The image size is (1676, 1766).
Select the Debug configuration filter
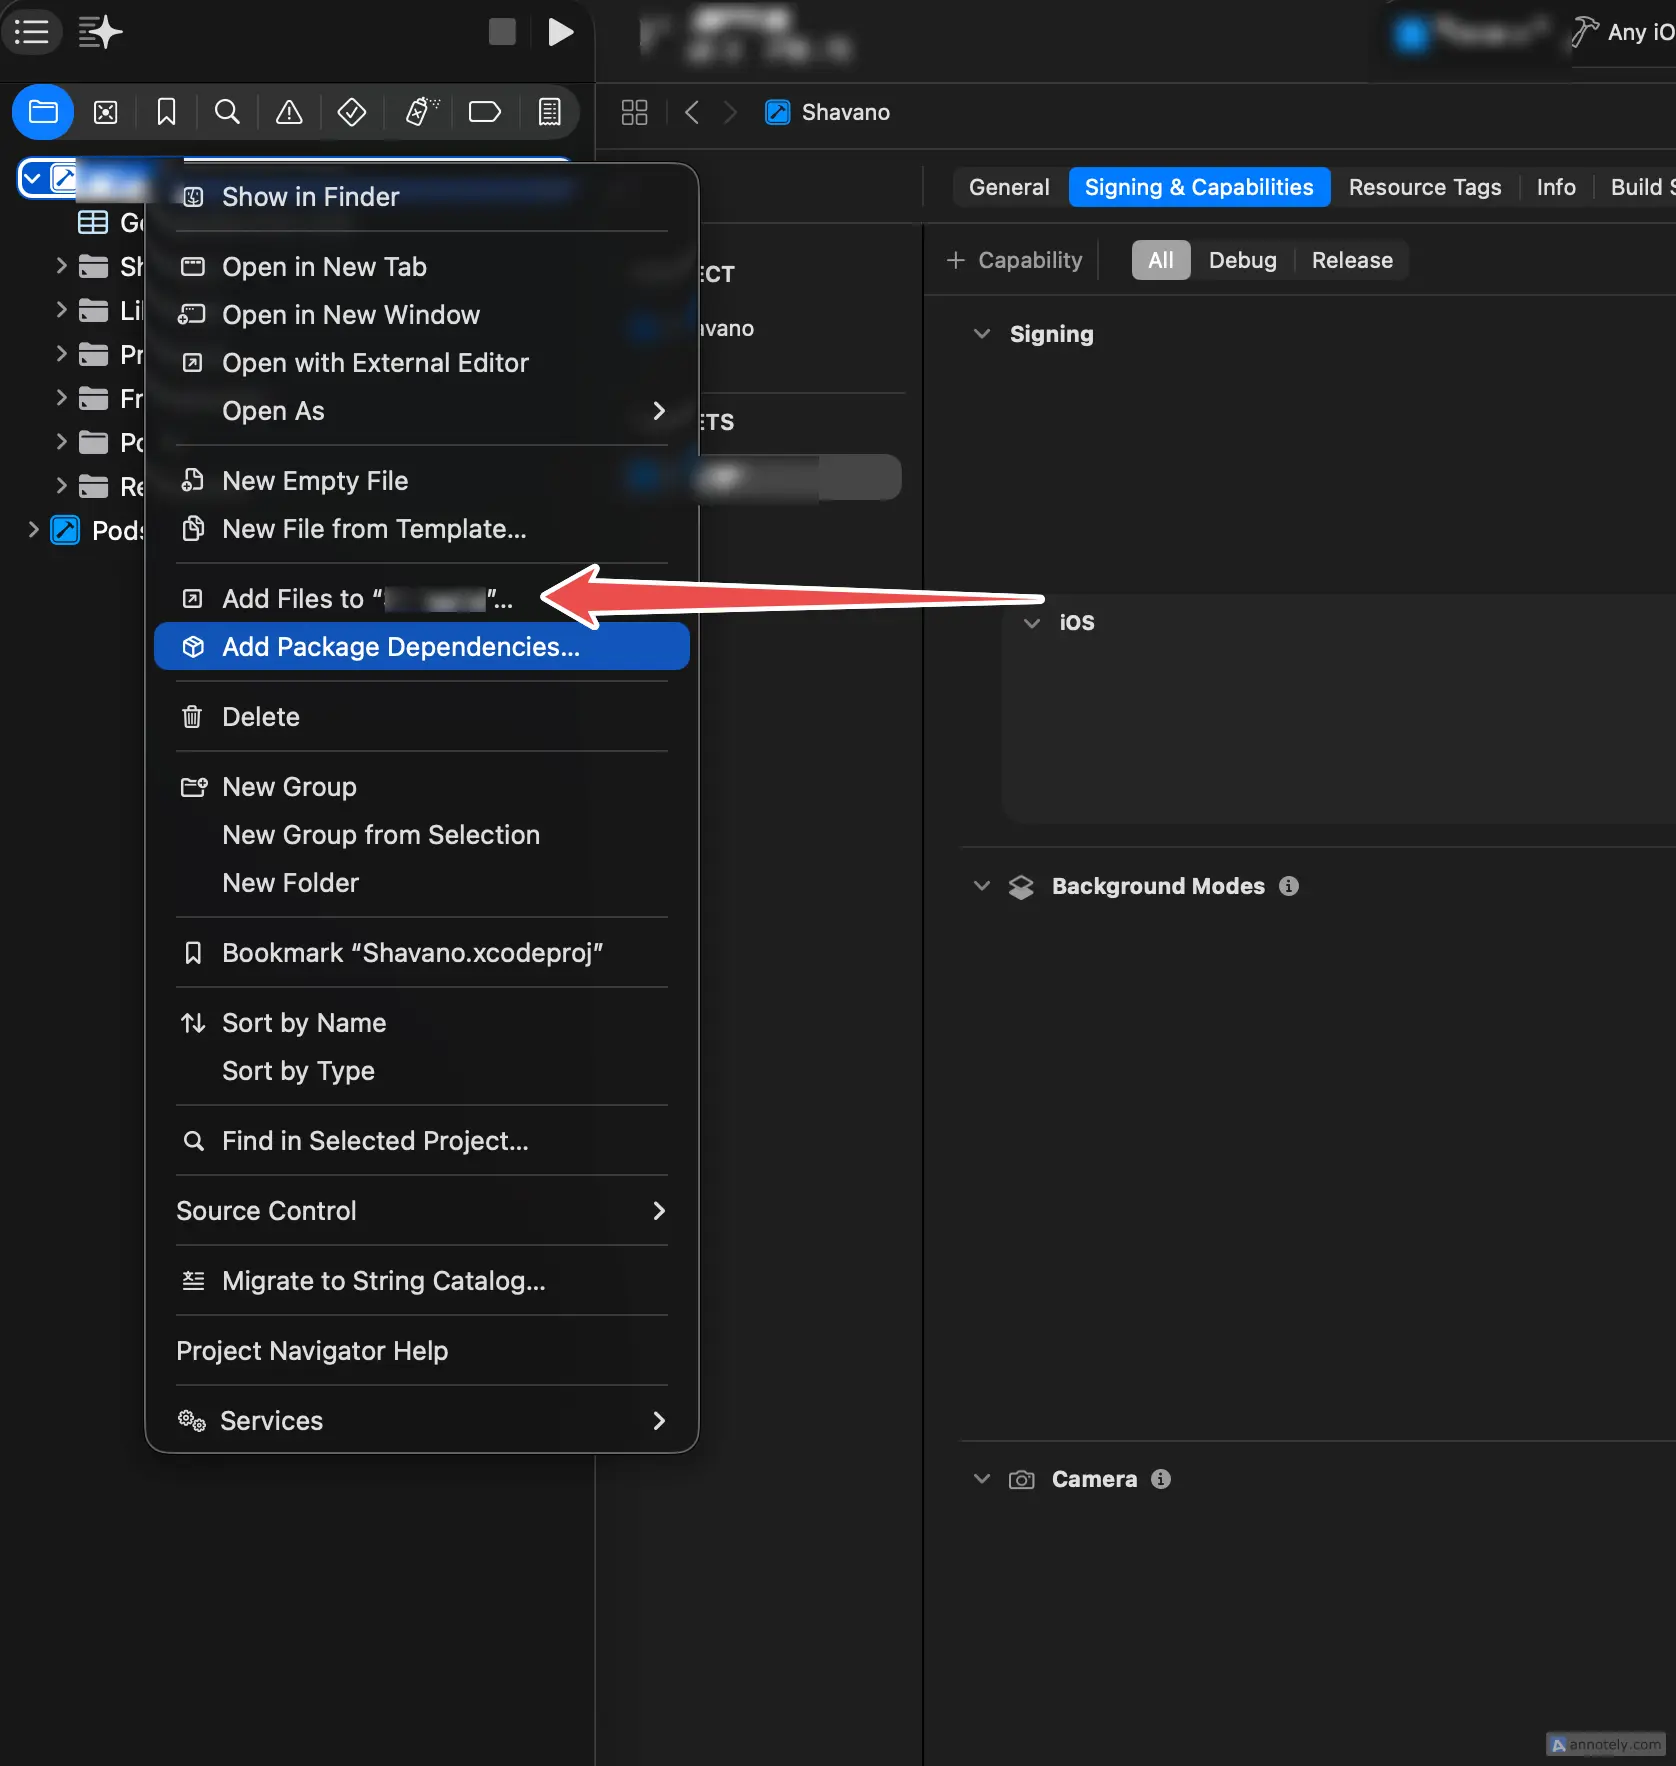click(1242, 260)
